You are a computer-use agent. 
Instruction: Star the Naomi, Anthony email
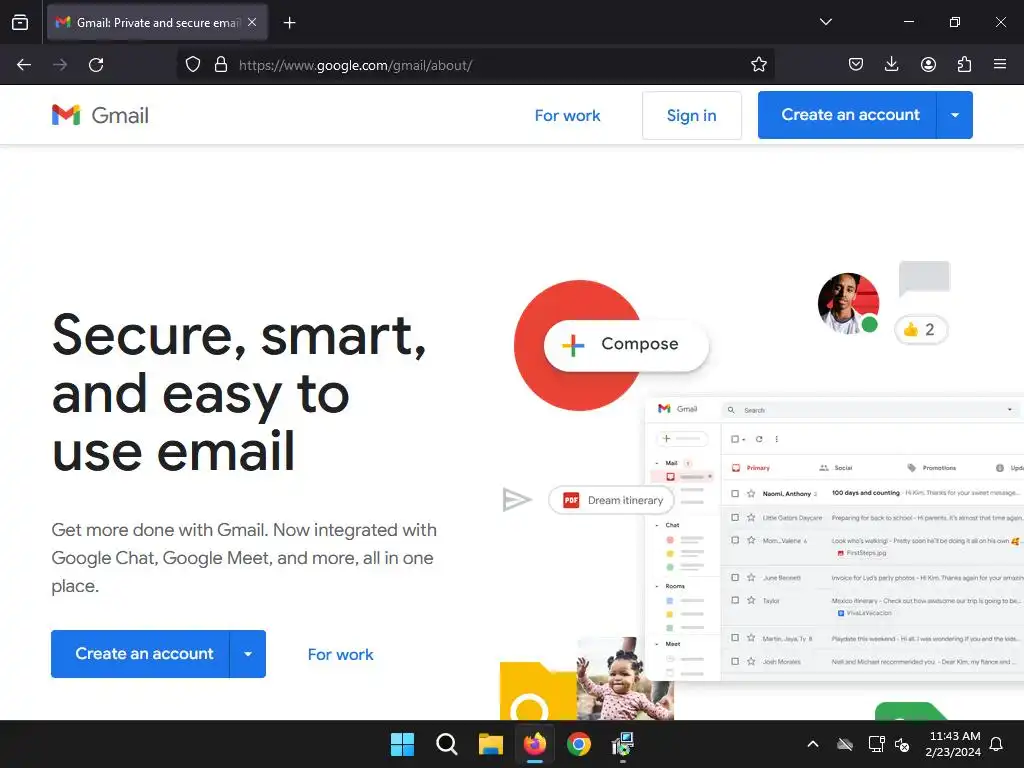[751, 494]
